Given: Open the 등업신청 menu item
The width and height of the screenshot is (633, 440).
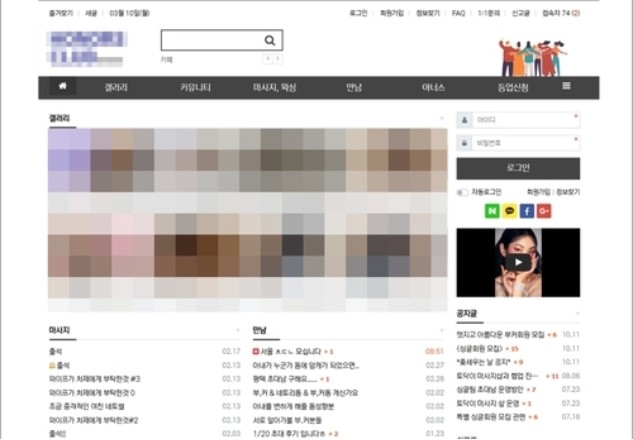Looking at the screenshot, I should (x=513, y=87).
